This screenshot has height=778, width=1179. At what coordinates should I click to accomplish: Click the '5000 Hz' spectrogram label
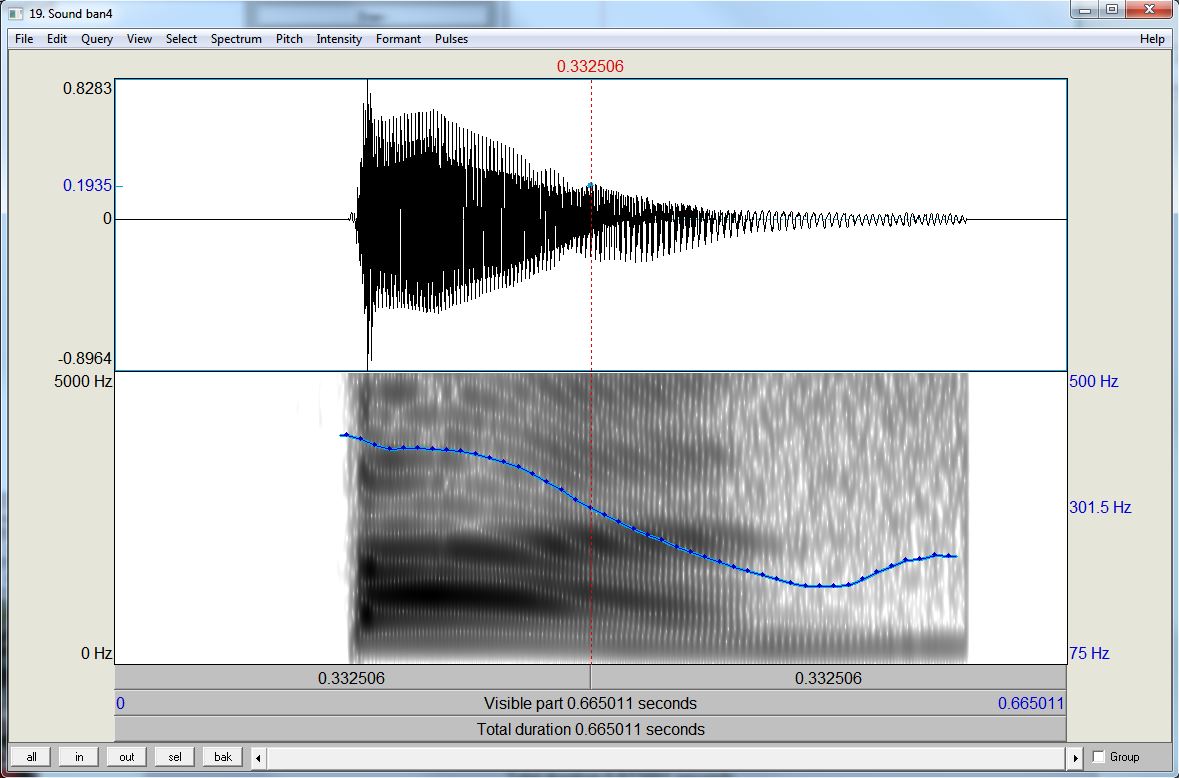tap(83, 381)
